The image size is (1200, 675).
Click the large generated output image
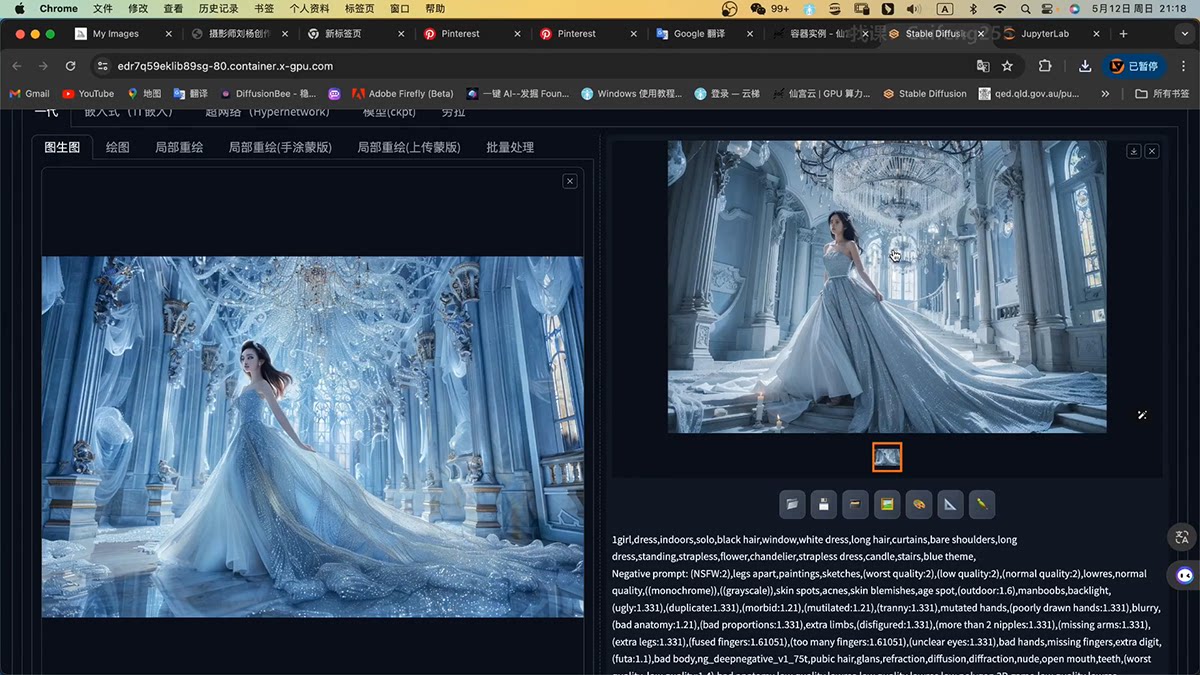887,287
